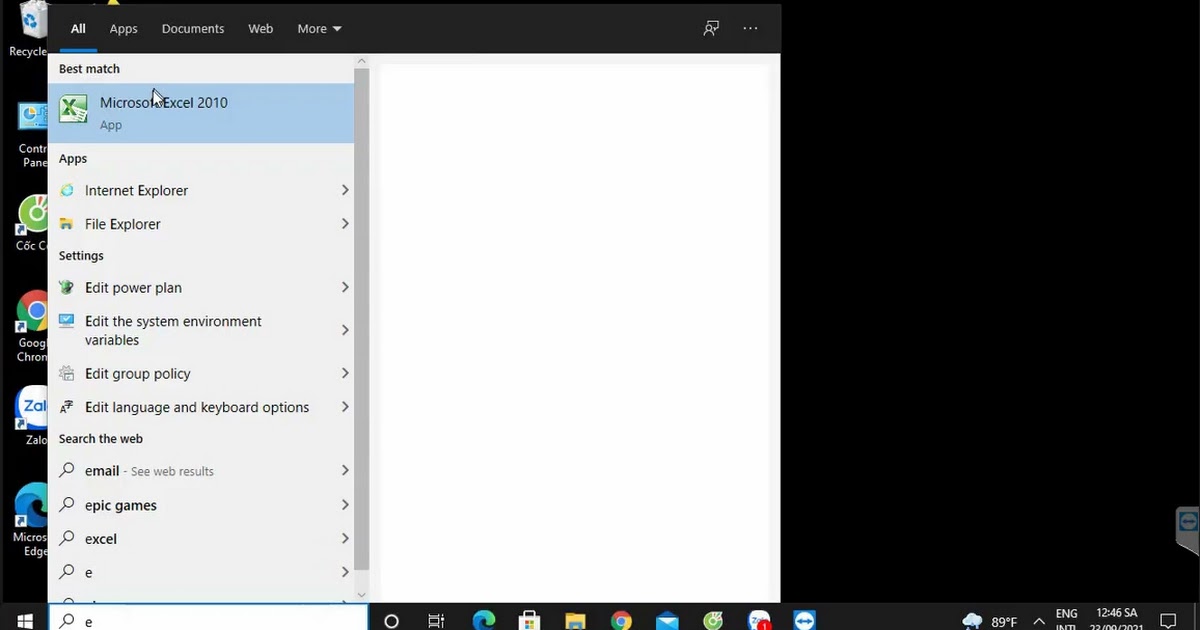Viewport: 1200px width, 630px height.
Task: Select 'Edit group policy' text
Action: pos(138,374)
